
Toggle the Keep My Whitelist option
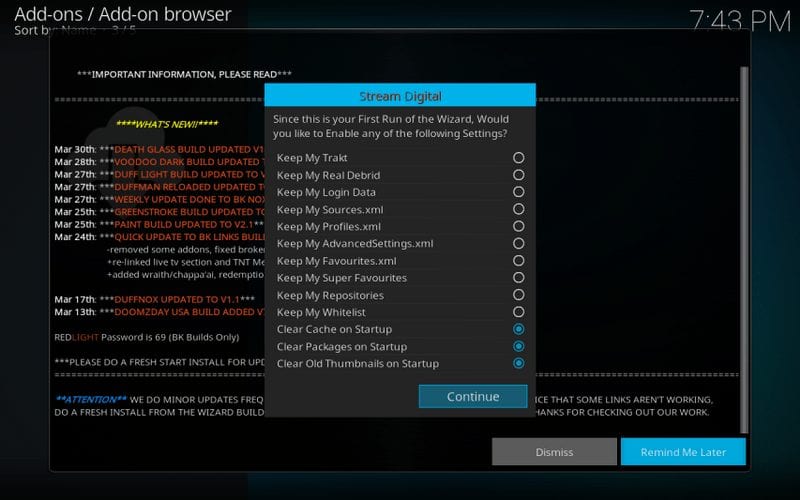coord(518,312)
